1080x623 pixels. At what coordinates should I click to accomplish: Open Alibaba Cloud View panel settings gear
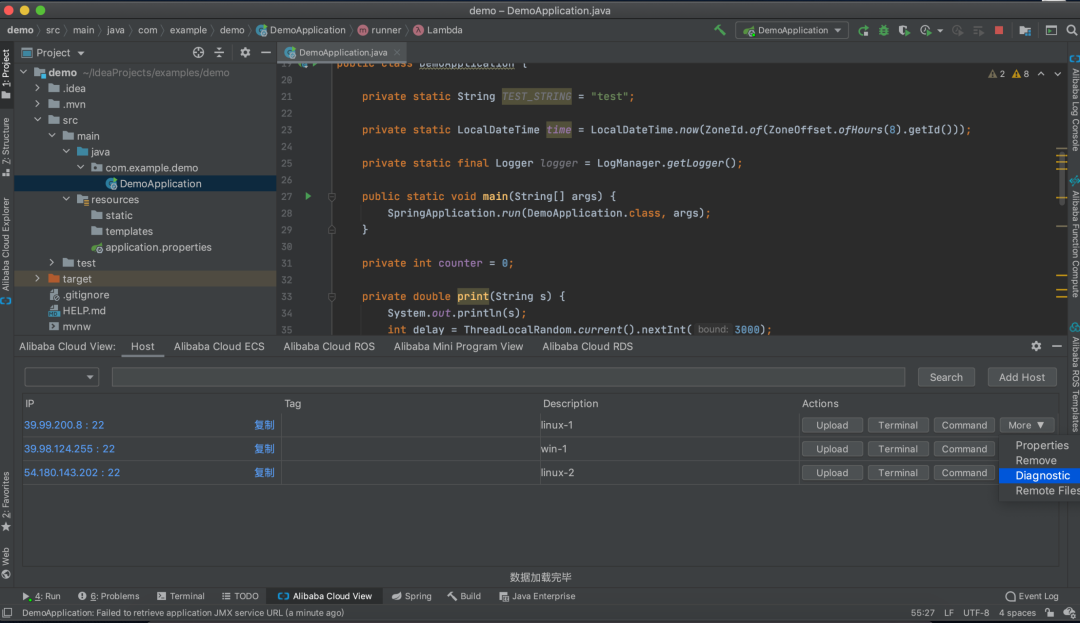click(x=1036, y=346)
